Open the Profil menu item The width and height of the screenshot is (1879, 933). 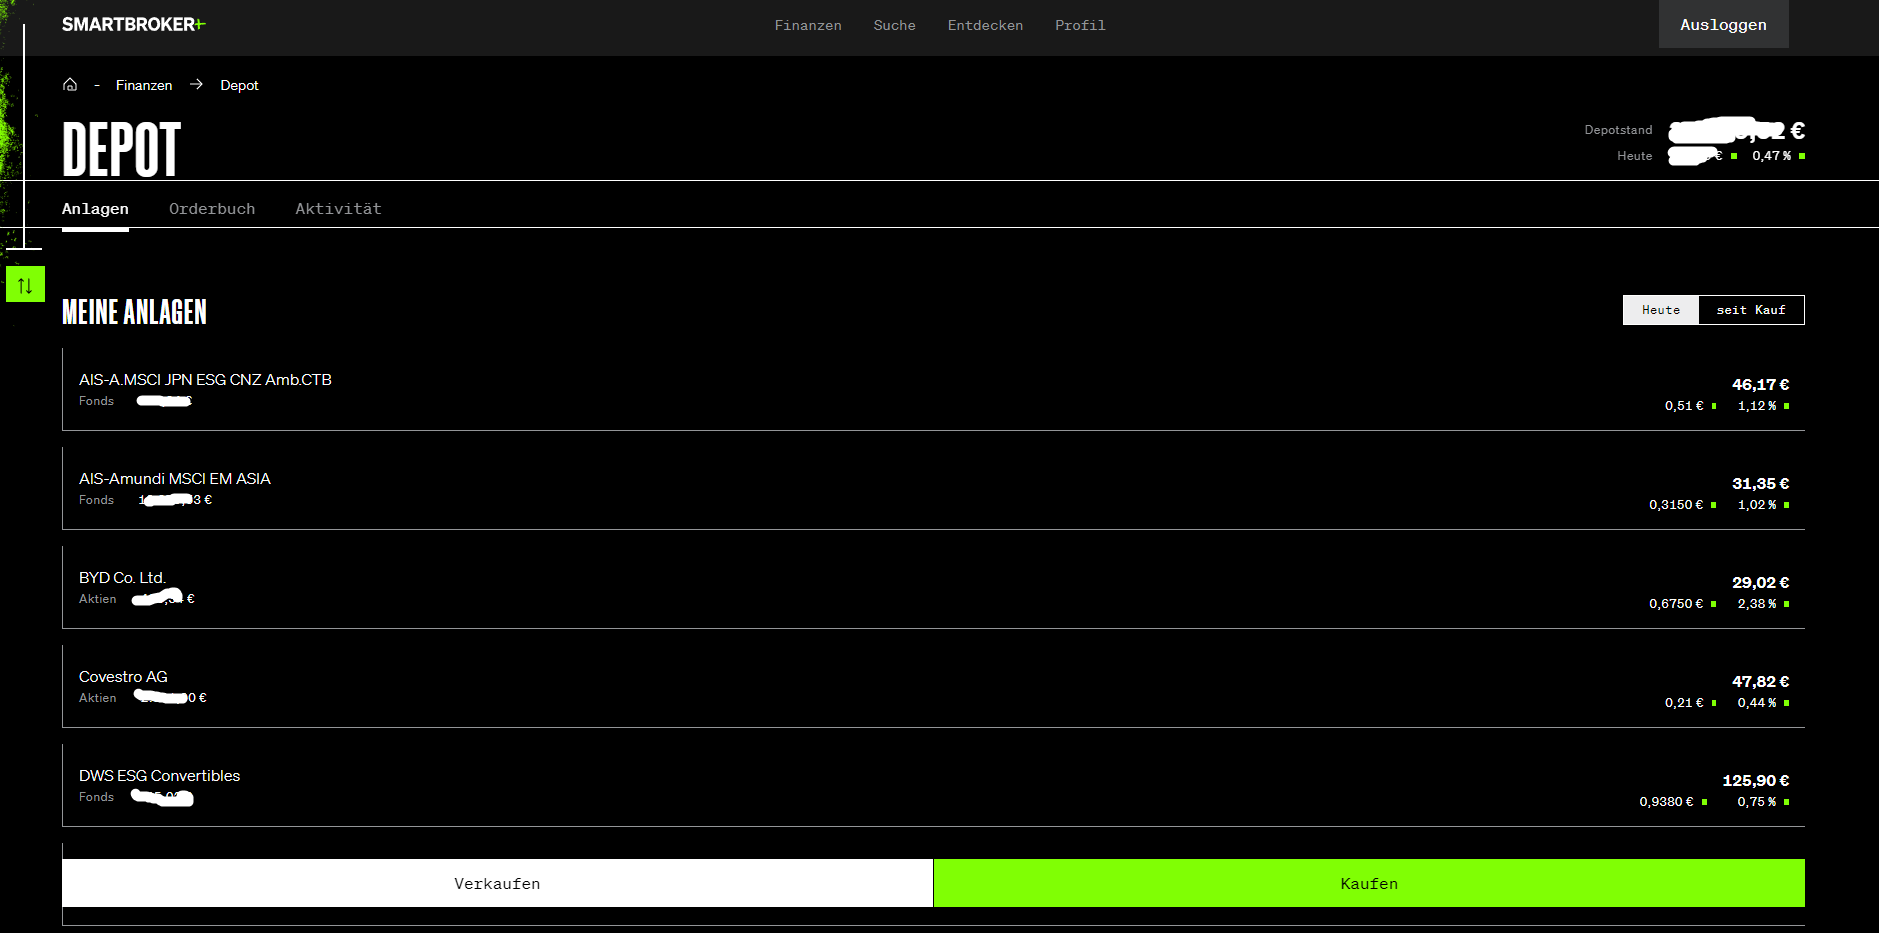tap(1080, 25)
